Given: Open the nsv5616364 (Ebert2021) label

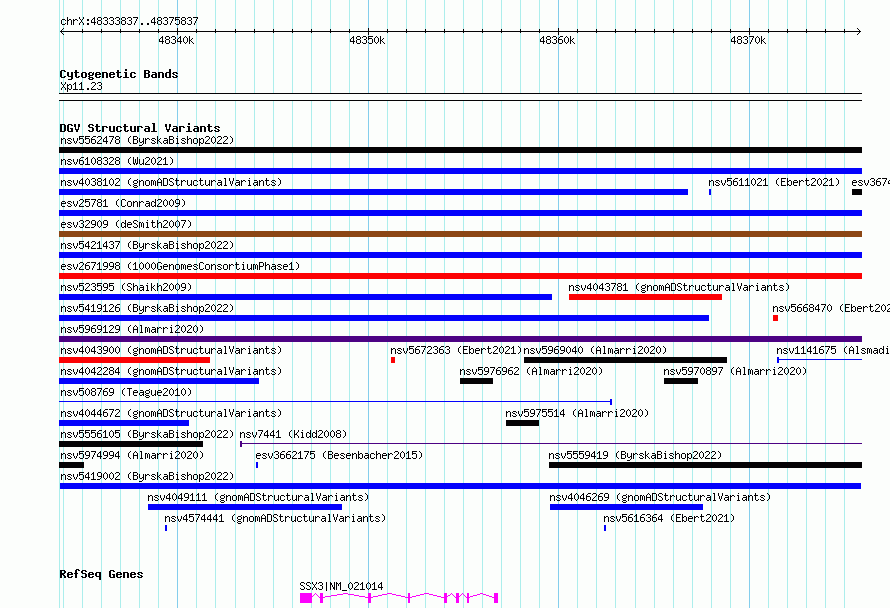Looking at the screenshot, I should (669, 518).
